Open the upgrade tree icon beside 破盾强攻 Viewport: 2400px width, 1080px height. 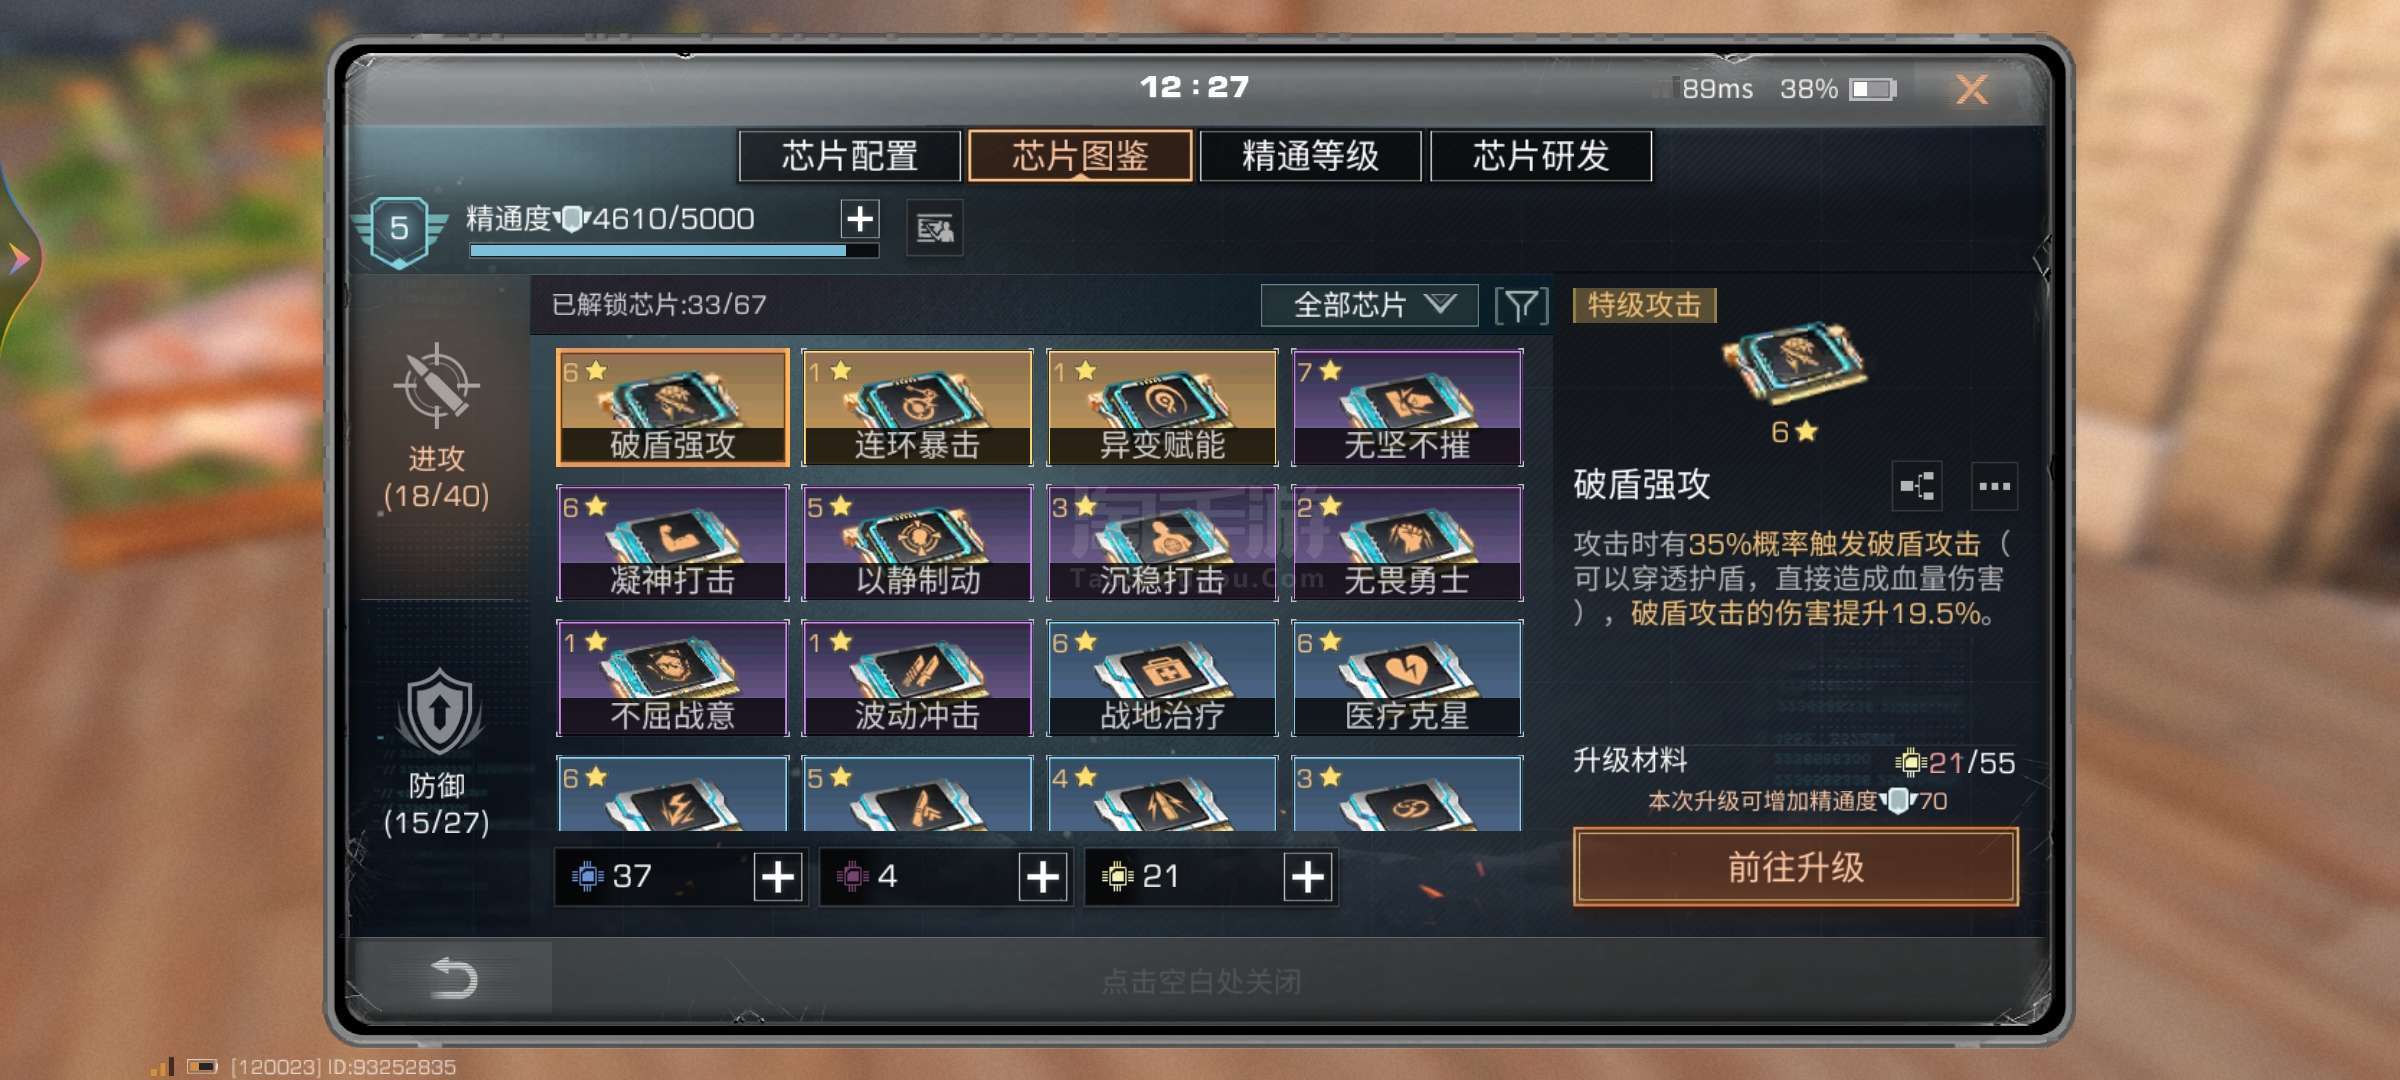(x=1917, y=486)
